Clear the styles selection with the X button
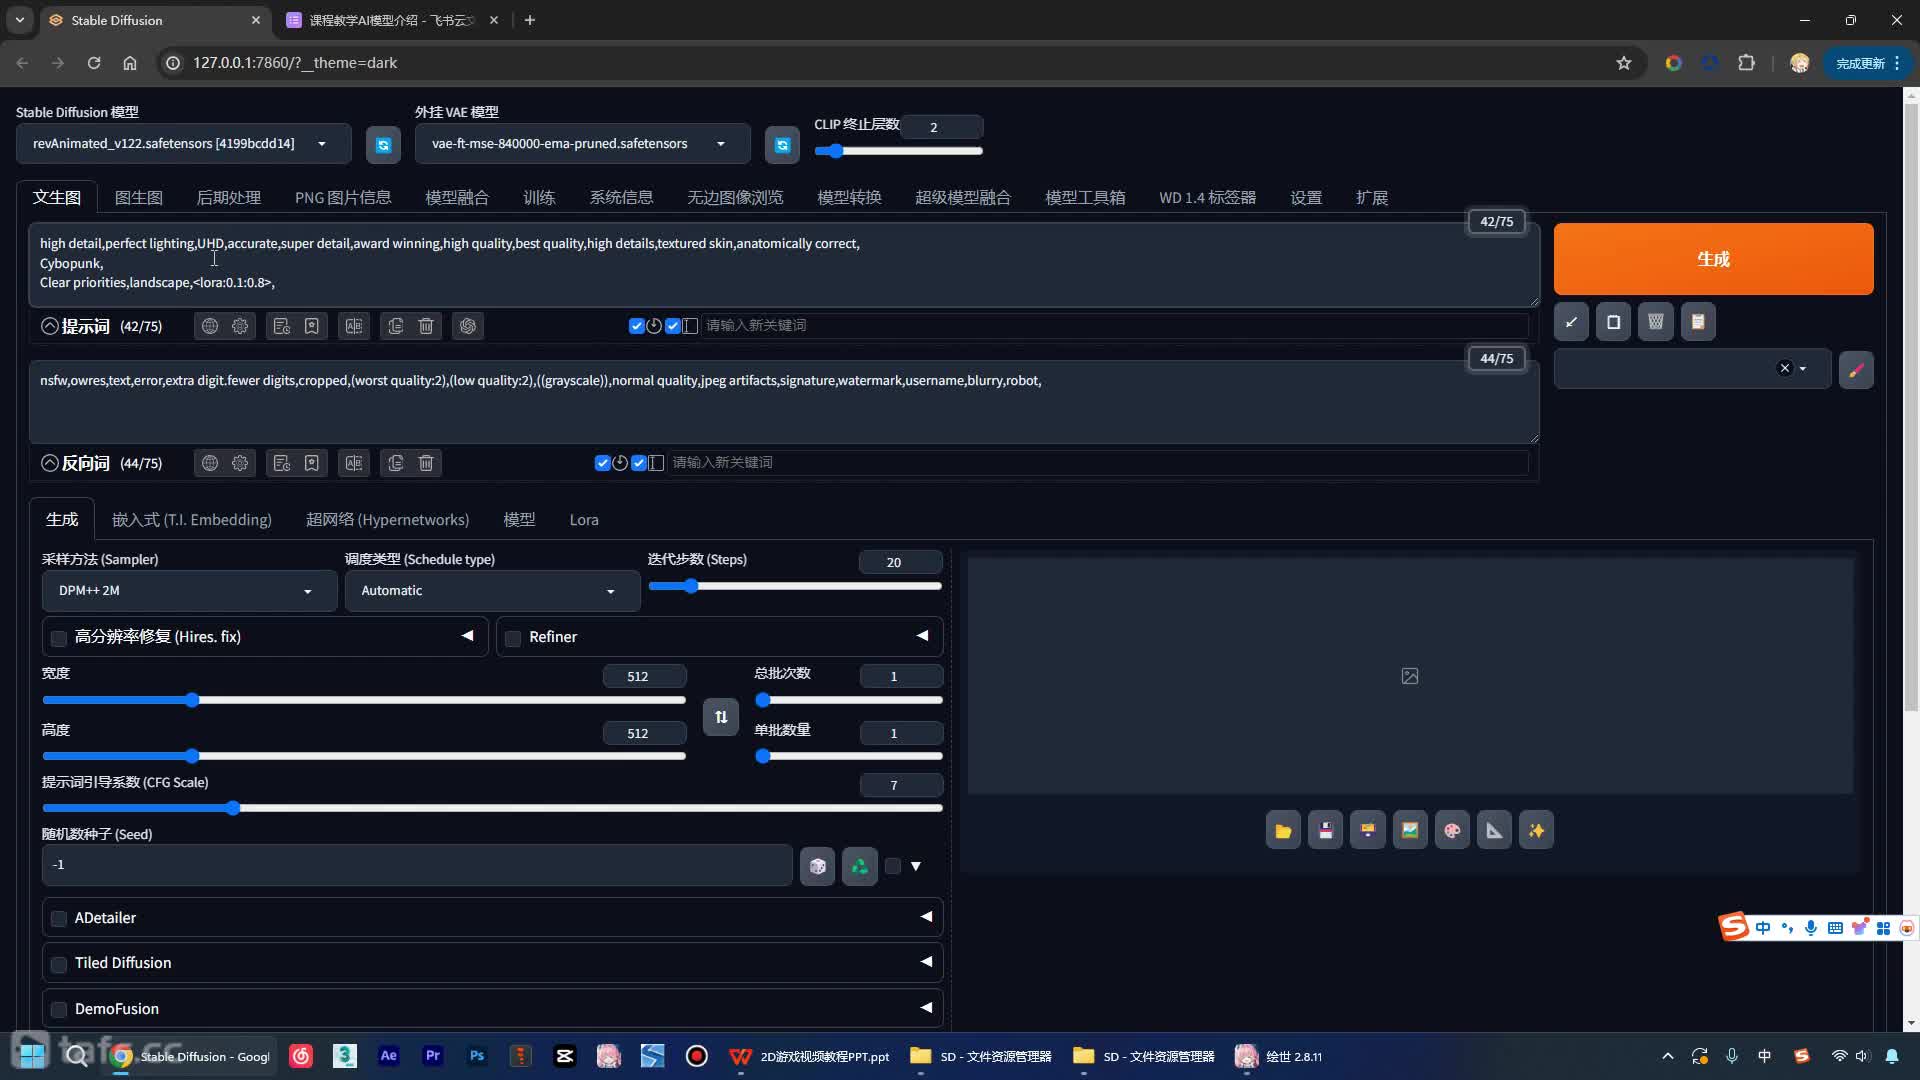 point(1785,369)
